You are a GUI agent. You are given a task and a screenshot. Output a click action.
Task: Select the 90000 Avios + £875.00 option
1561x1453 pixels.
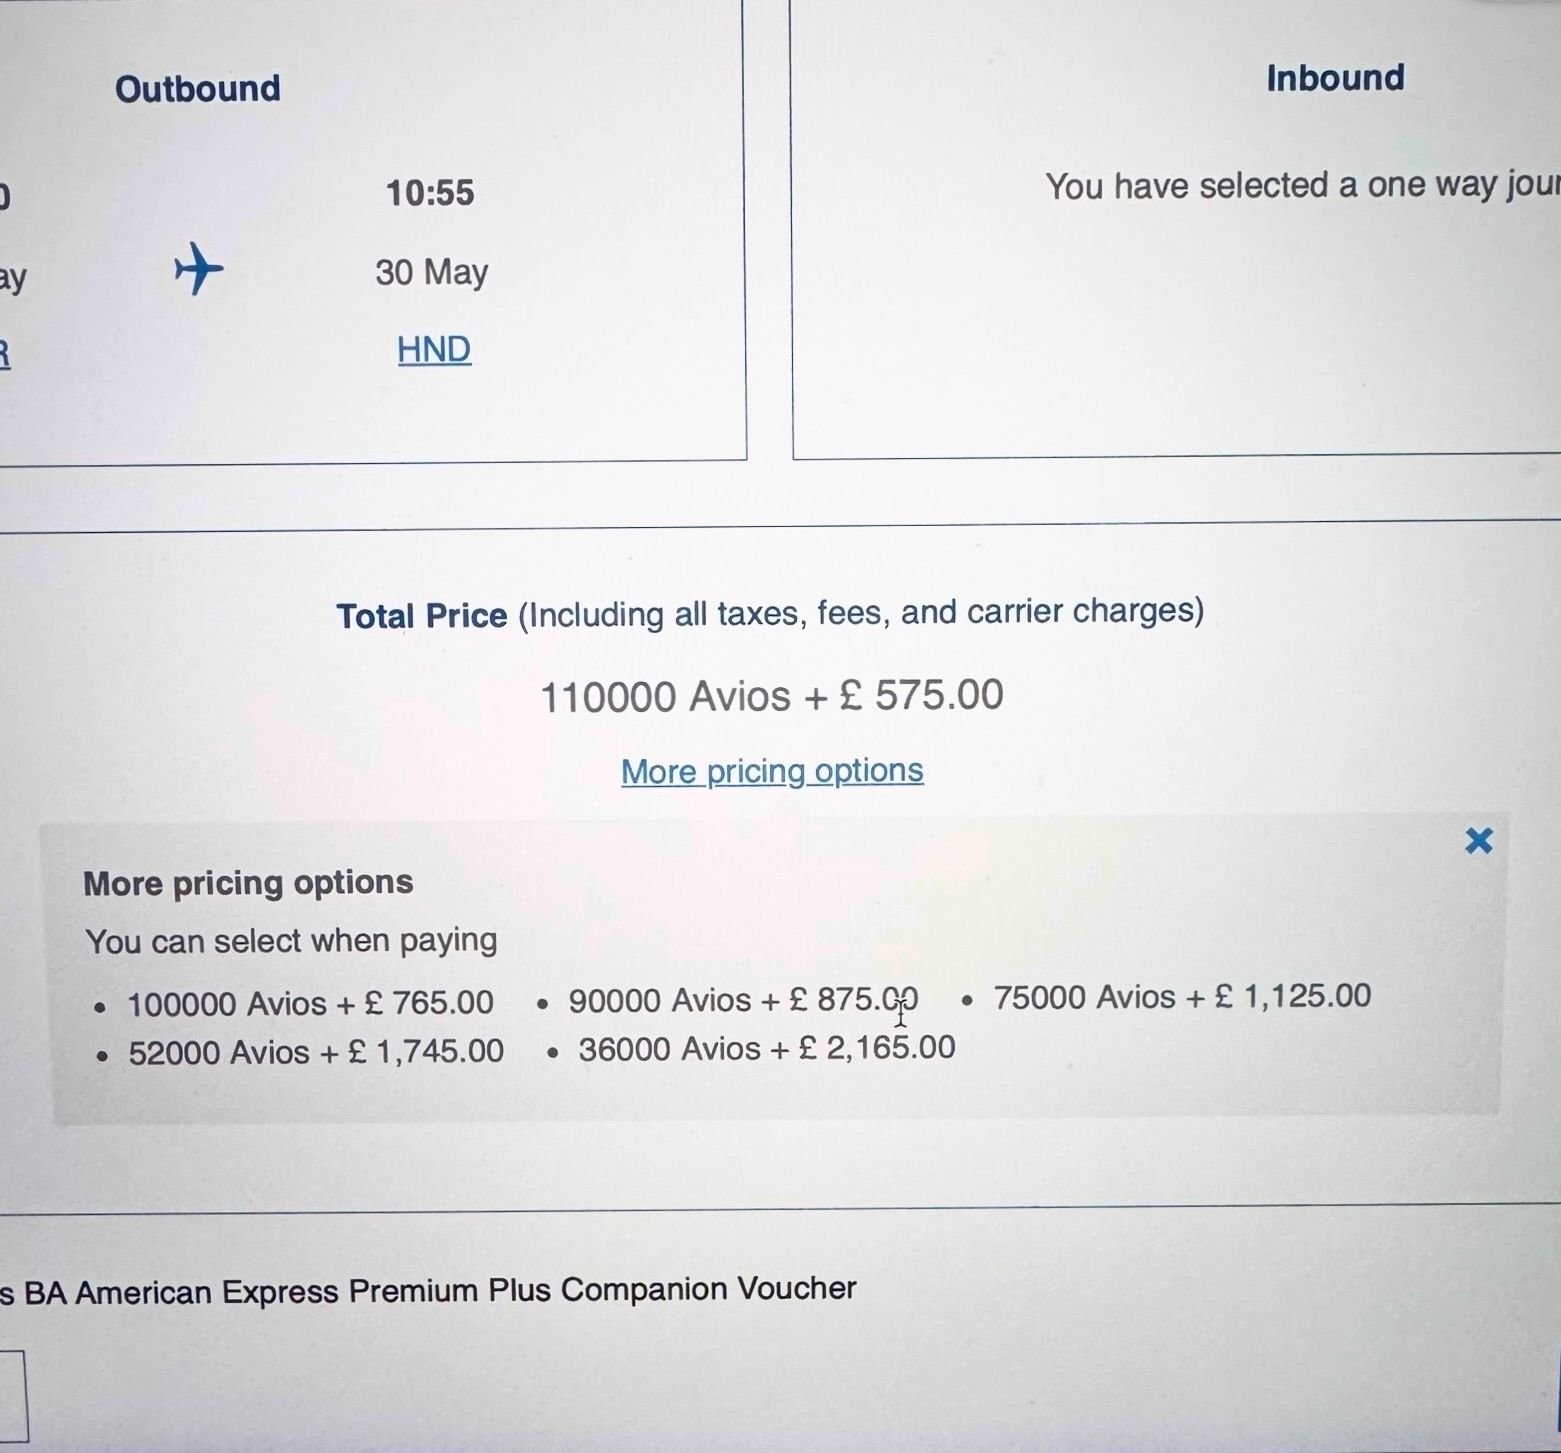click(x=742, y=1000)
